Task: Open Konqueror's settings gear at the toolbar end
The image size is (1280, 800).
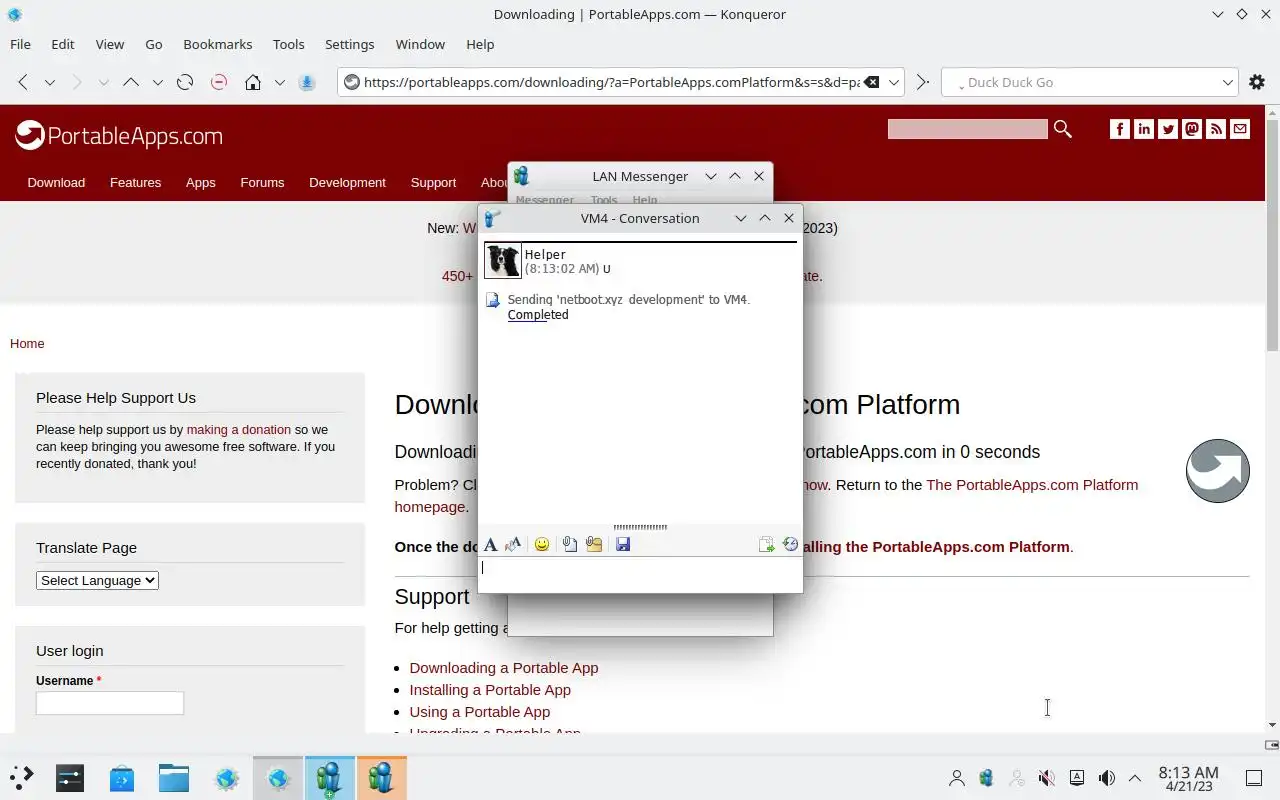Action: click(1257, 82)
